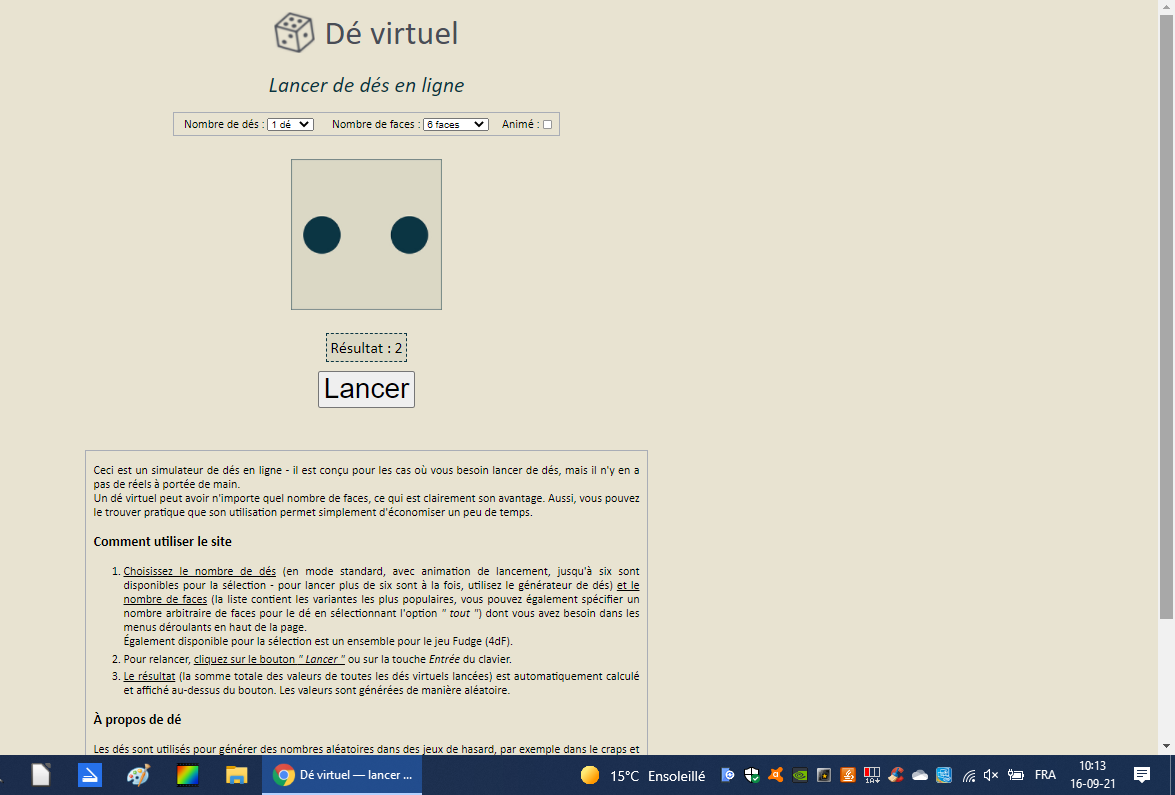The width and height of the screenshot is (1175, 795).
Task: Click the FRA language indicator
Action: coord(1045,775)
